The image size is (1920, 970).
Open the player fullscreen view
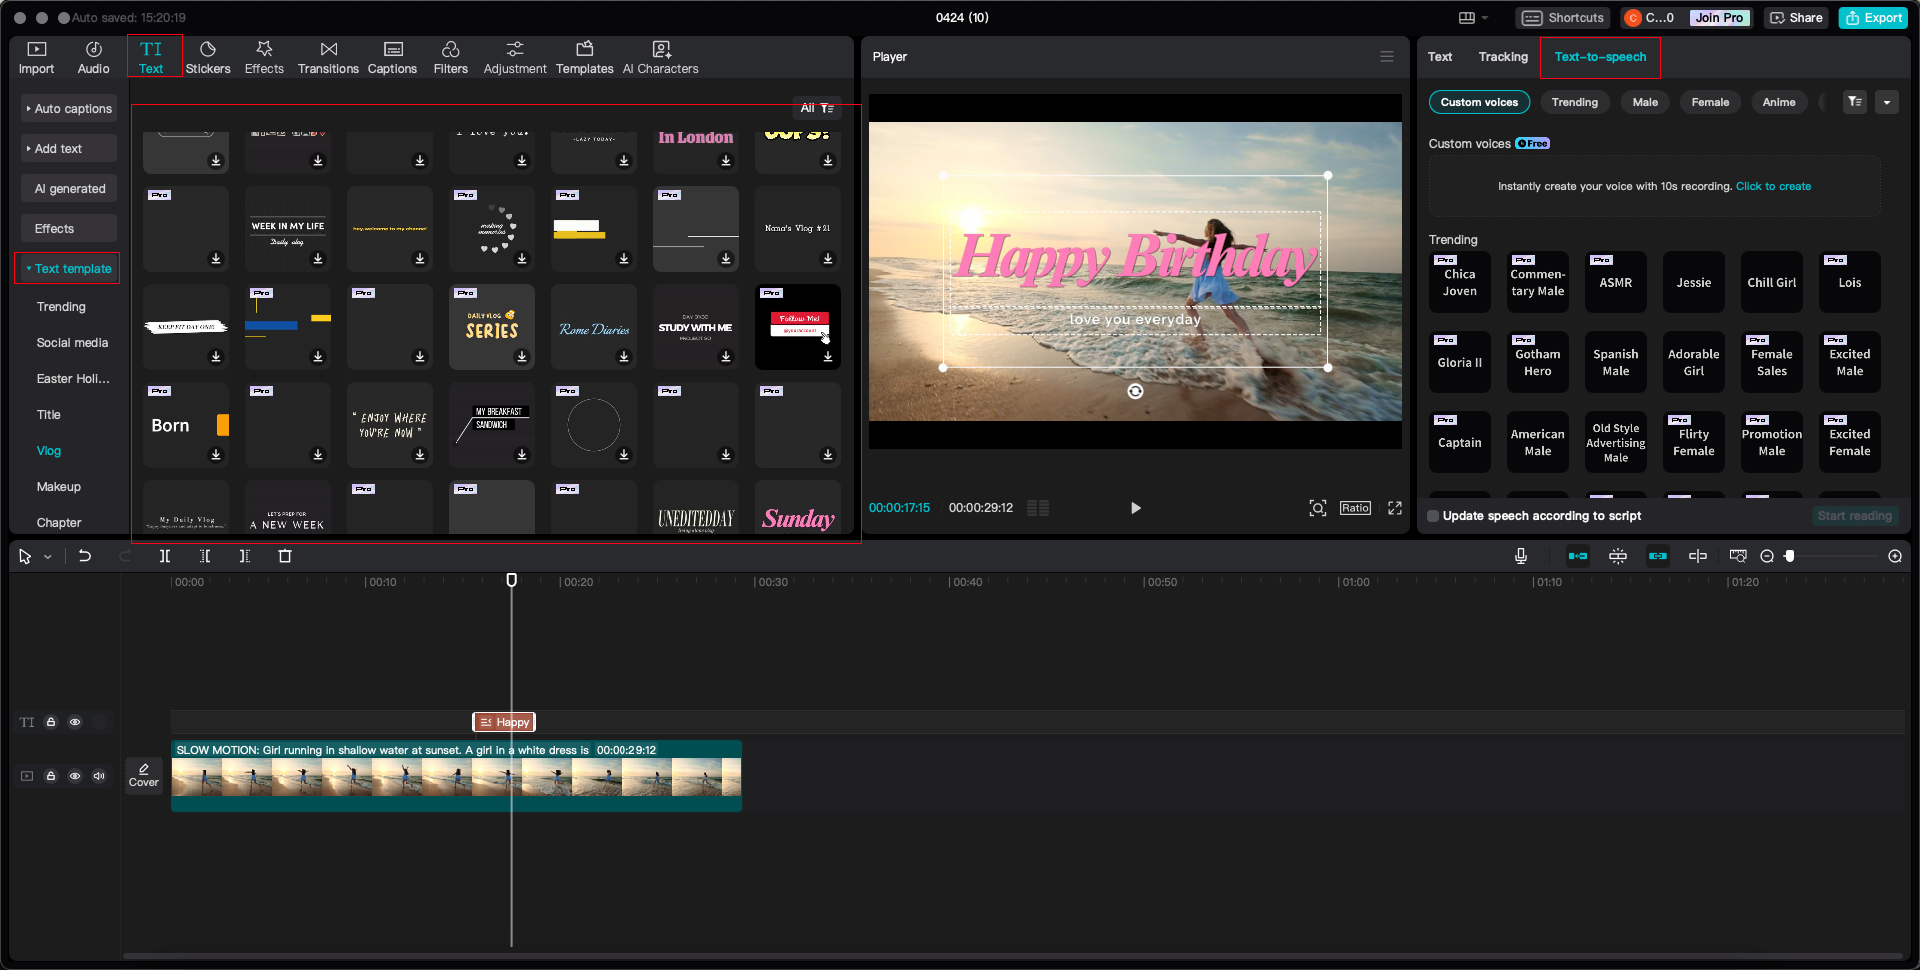[x=1395, y=508]
